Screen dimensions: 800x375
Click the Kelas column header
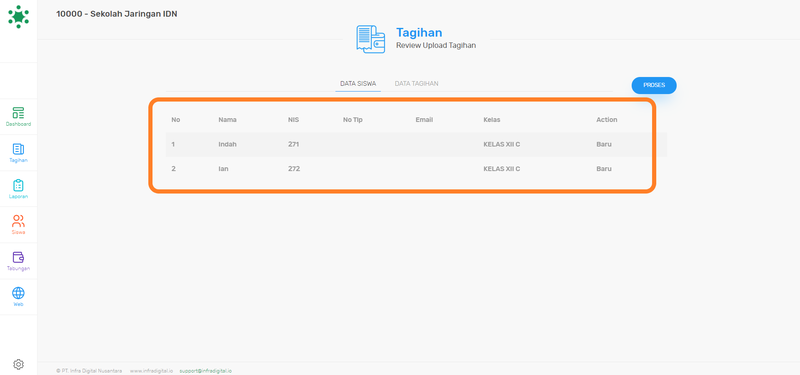click(x=492, y=120)
